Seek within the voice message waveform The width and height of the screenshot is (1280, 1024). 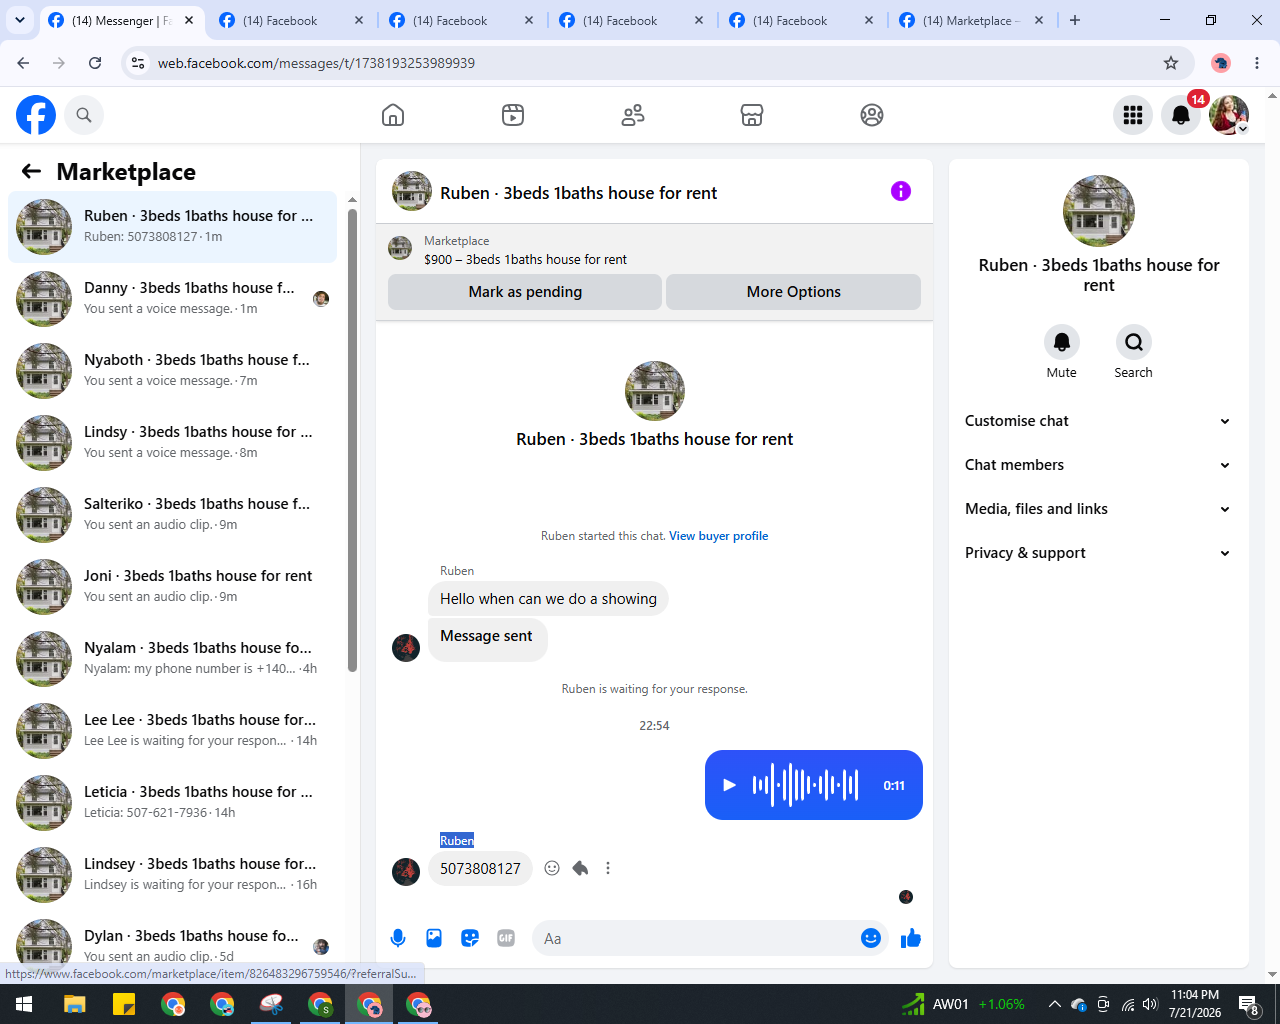coord(806,785)
